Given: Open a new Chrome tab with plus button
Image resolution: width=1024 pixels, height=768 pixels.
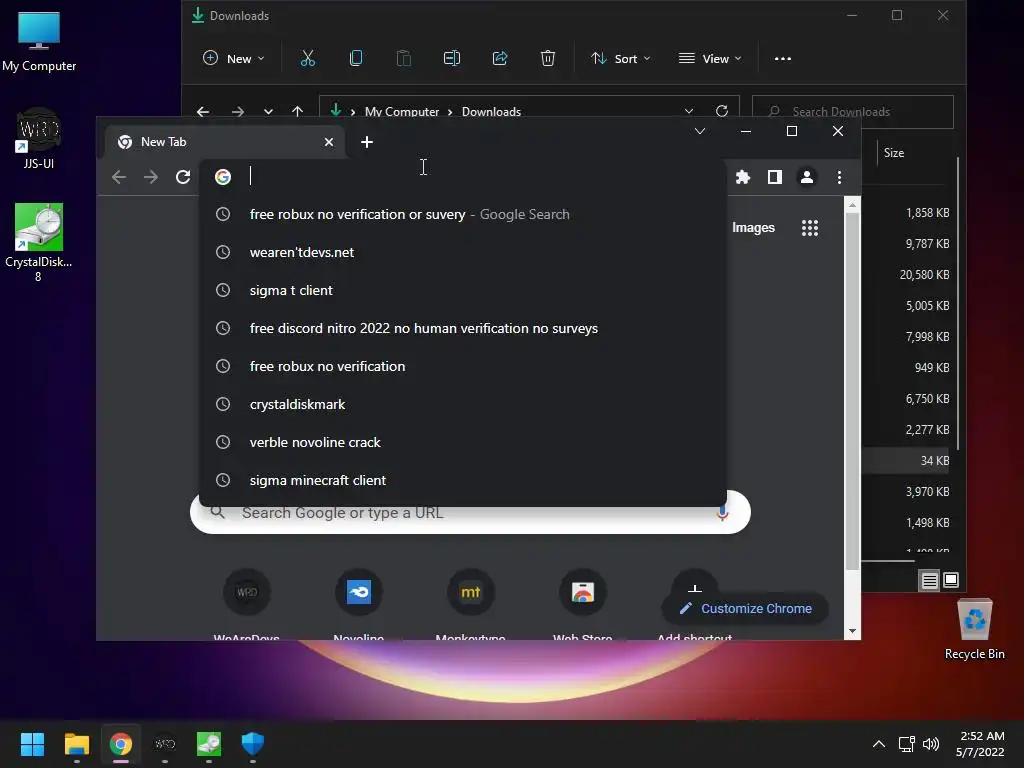Looking at the screenshot, I should (x=367, y=142).
